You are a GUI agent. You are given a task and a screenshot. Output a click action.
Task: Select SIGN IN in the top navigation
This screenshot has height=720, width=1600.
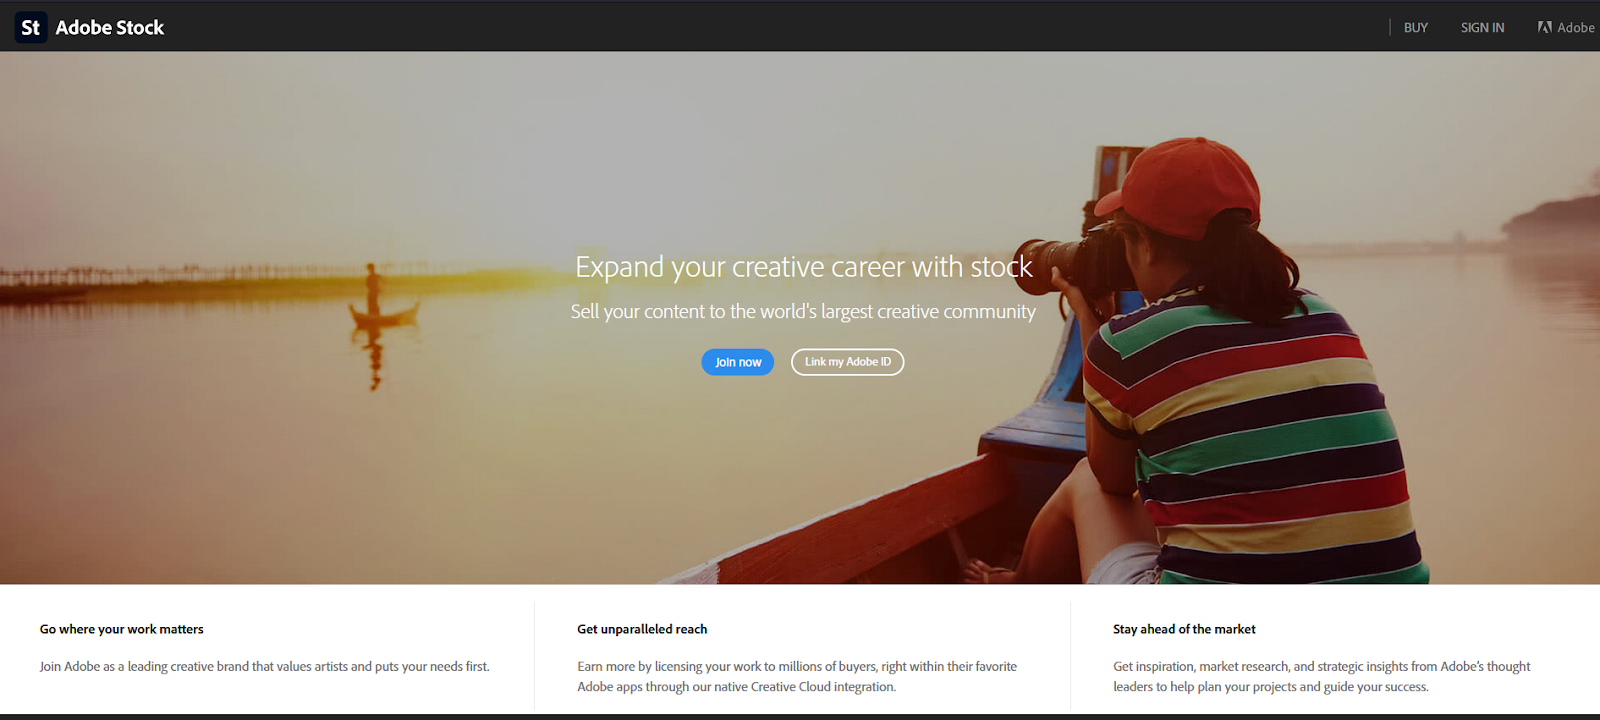tap(1482, 28)
